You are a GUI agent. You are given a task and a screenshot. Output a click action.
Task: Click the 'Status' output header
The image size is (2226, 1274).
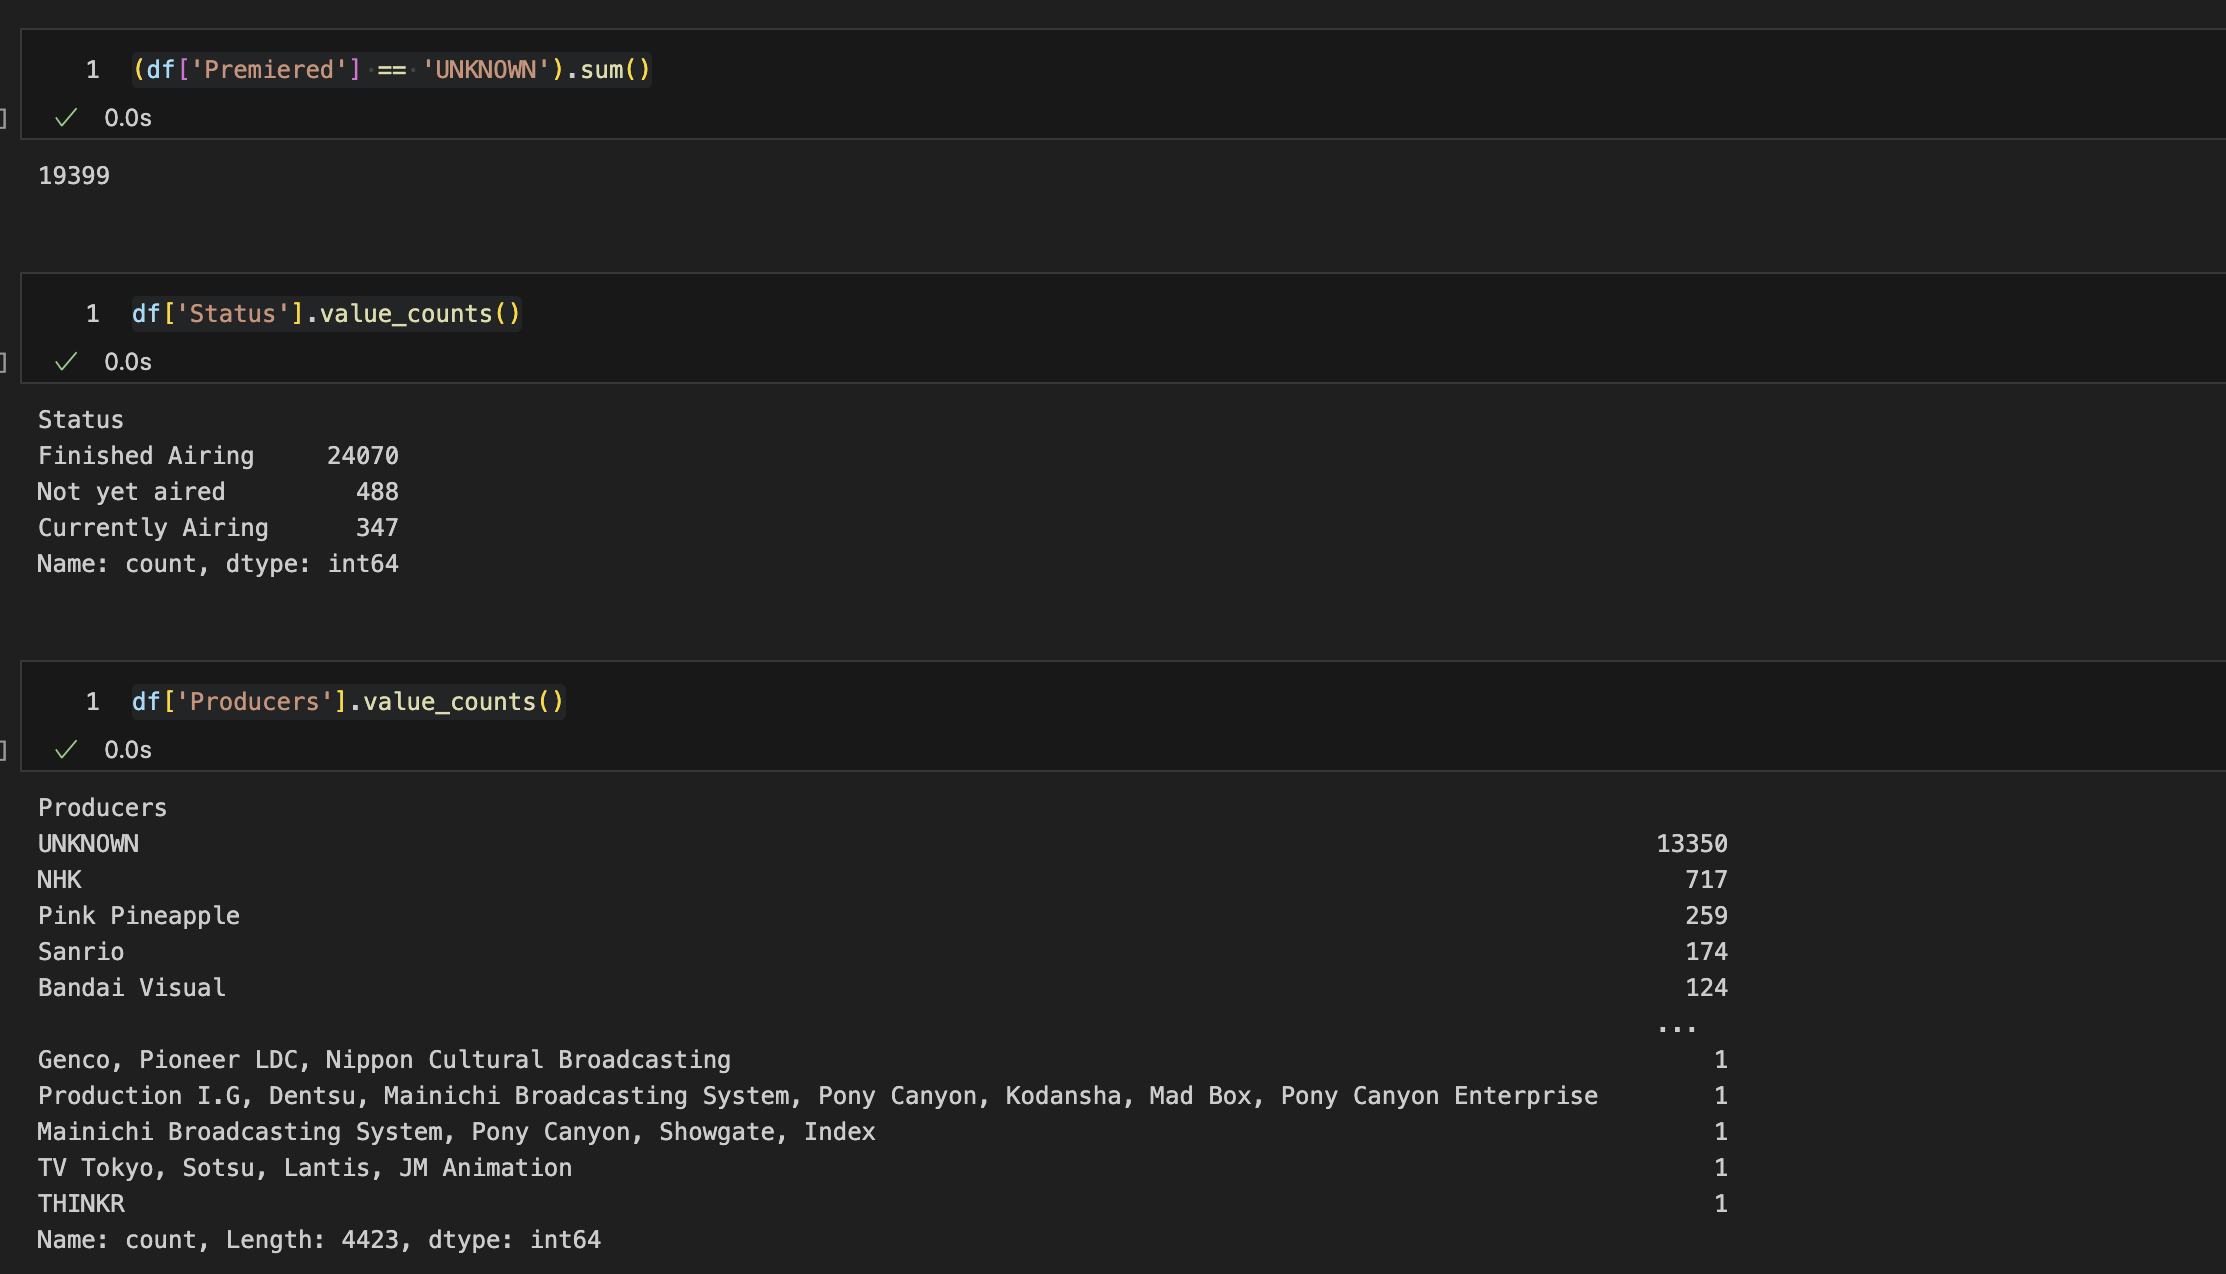[81, 420]
